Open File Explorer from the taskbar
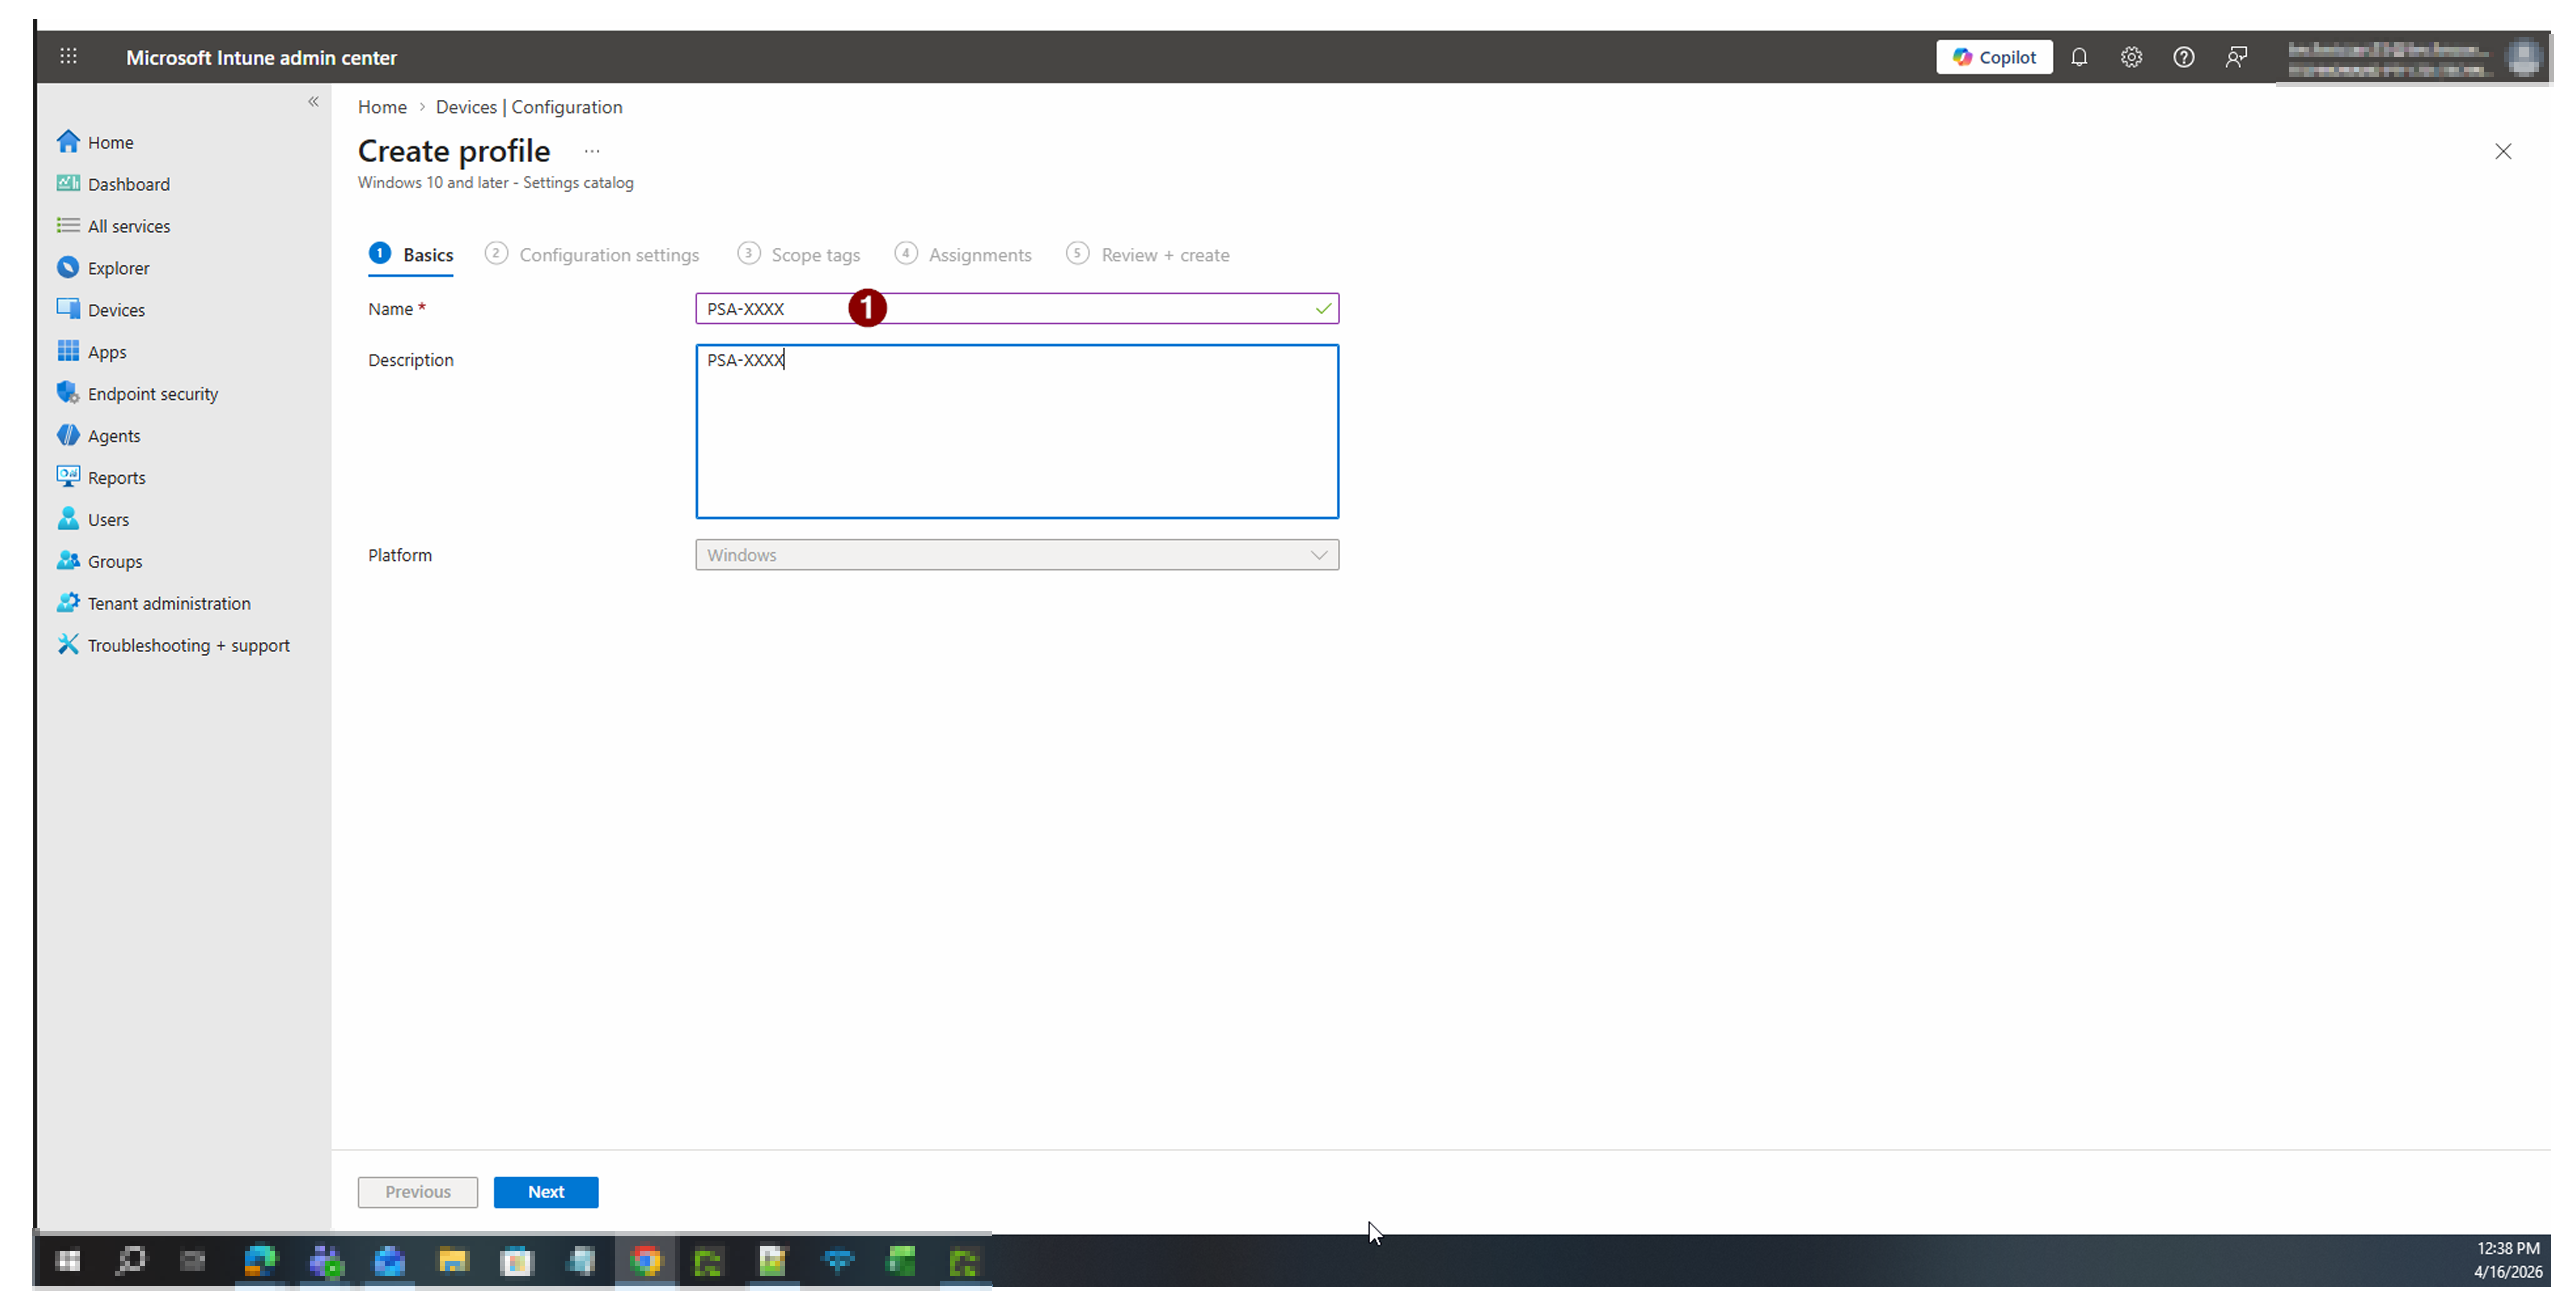Screen dimensions: 2560x1294 pos(454,1262)
